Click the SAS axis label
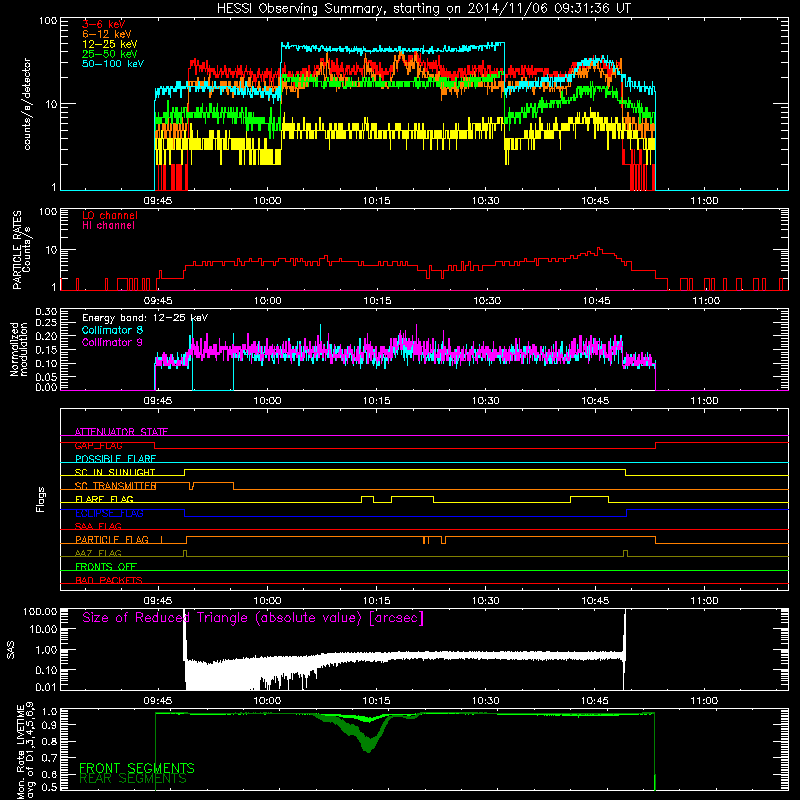Viewport: 800px width, 800px height. click(11, 649)
